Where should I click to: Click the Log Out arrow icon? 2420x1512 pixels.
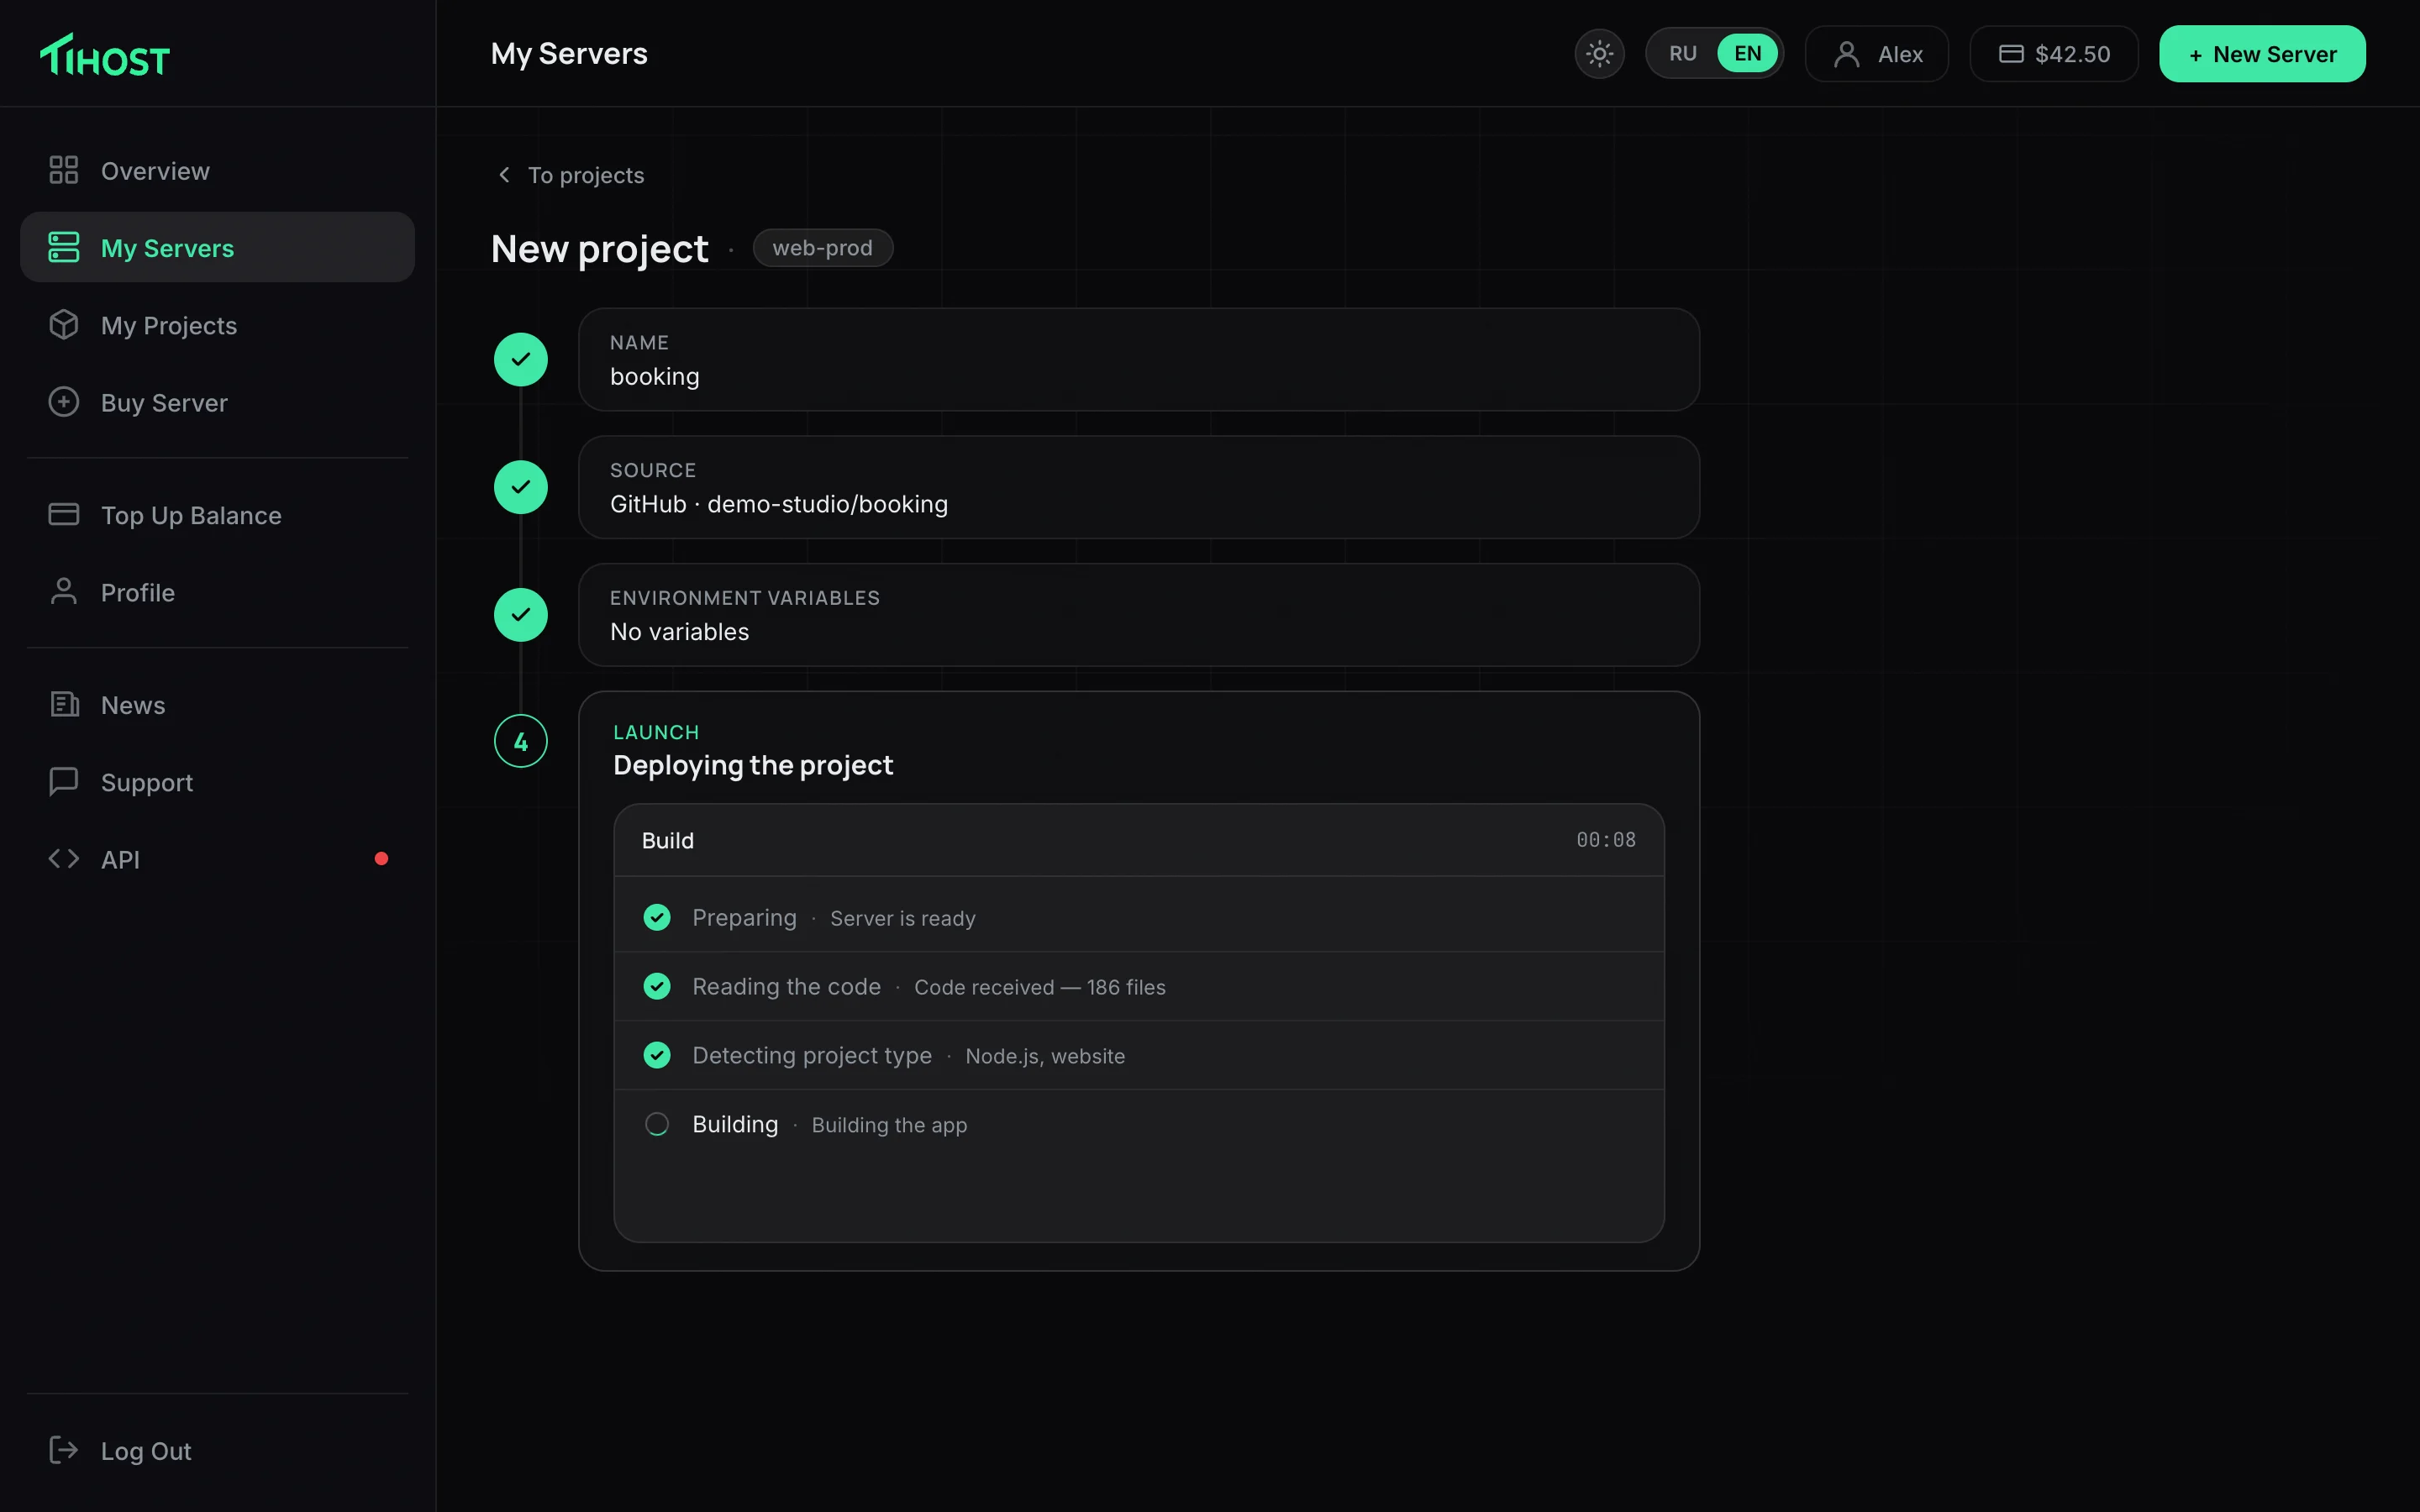(x=64, y=1450)
